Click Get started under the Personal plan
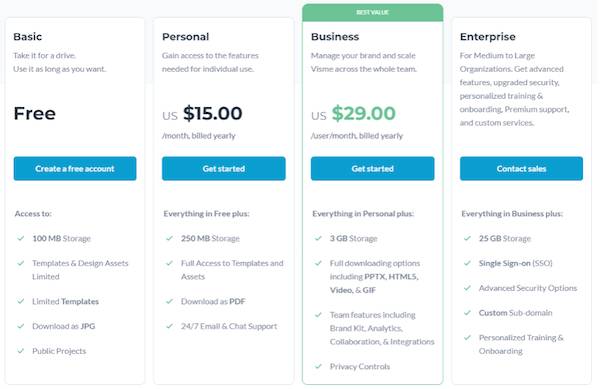Image resolution: width=600 pixels, height=389 pixels. point(223,168)
